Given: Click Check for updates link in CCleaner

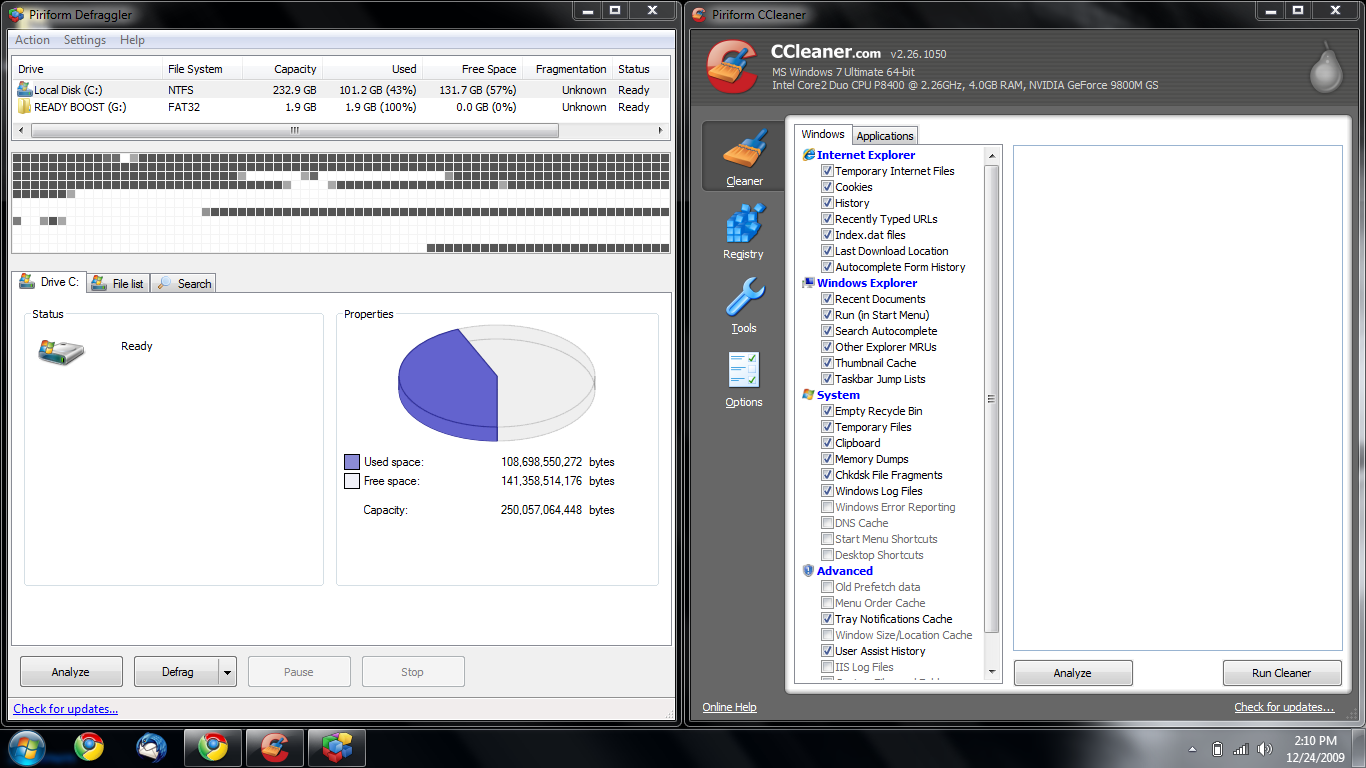Looking at the screenshot, I should coord(1284,707).
